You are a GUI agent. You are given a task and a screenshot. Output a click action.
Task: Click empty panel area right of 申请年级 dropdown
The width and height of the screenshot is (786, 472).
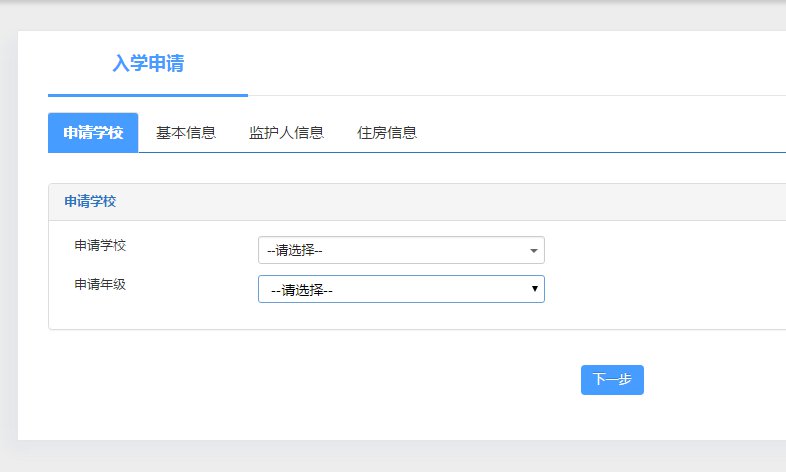(x=660, y=289)
